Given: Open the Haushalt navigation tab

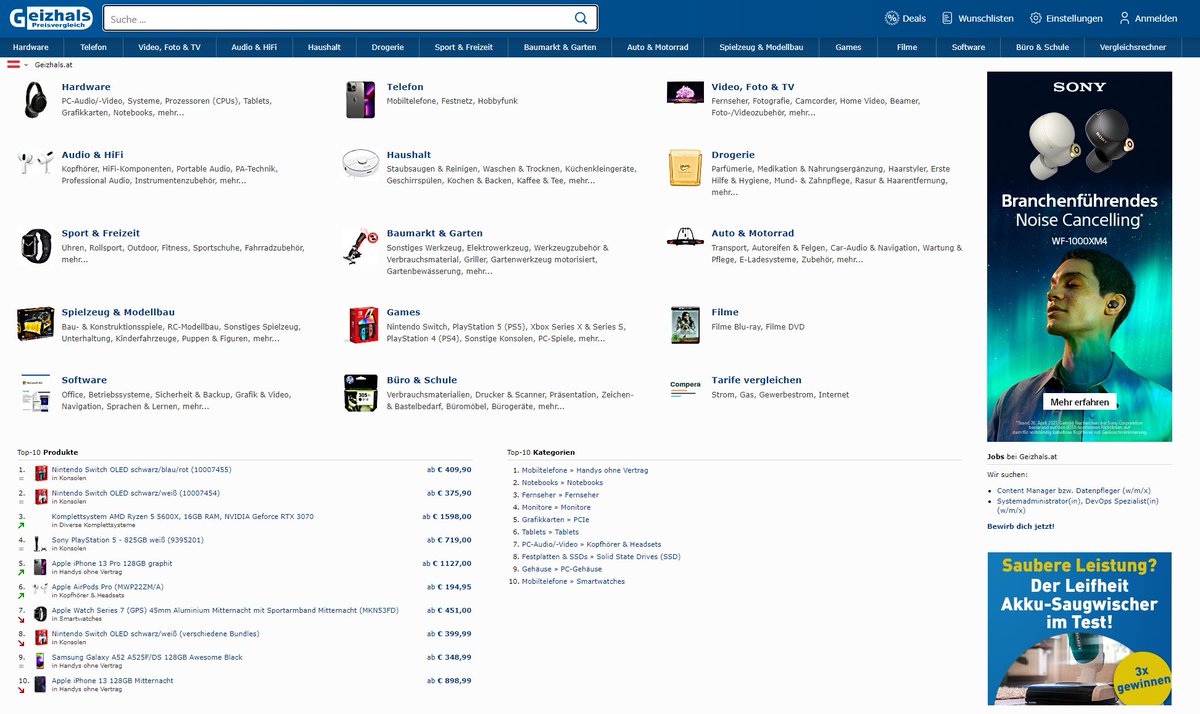Looking at the screenshot, I should coord(324,47).
